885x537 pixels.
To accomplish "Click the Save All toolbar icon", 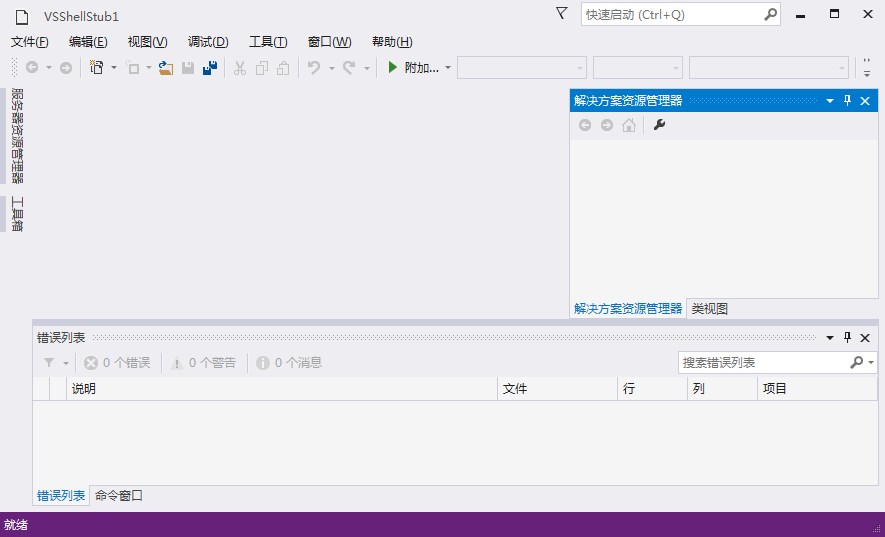I will pyautogui.click(x=210, y=68).
